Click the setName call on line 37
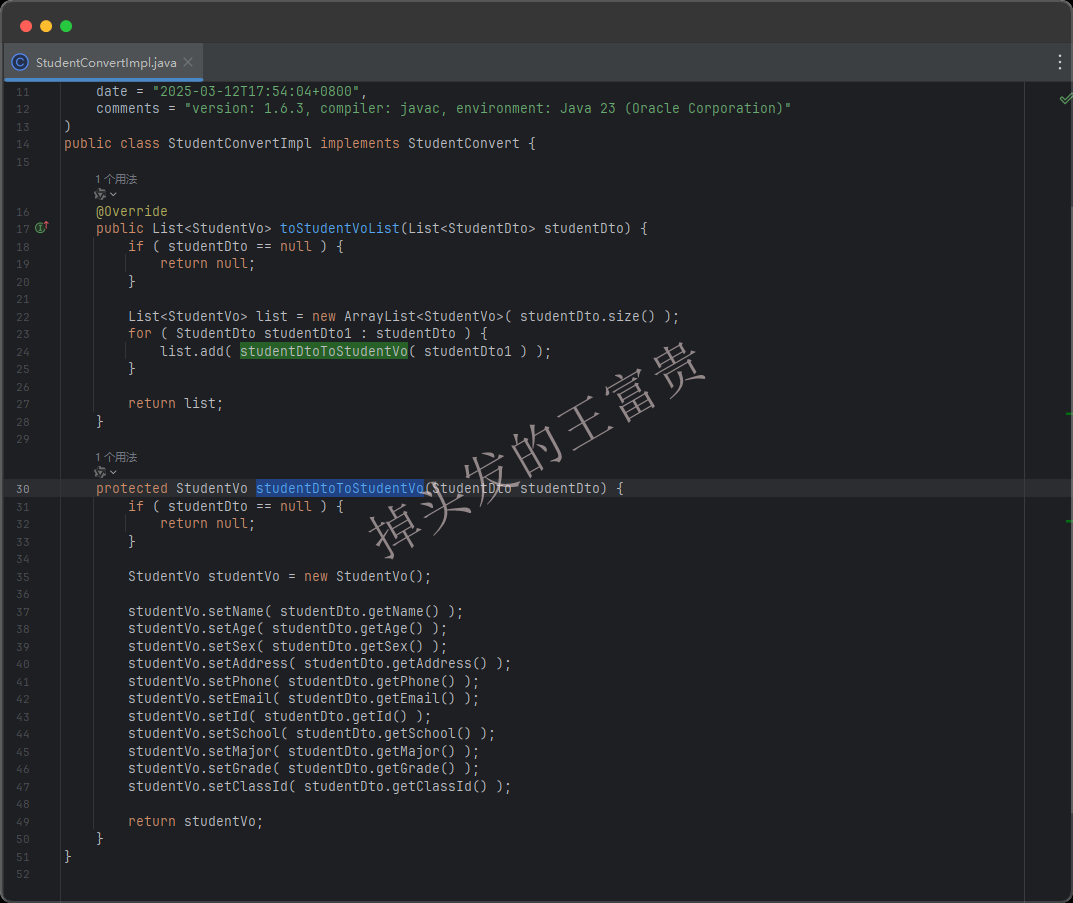 pyautogui.click(x=295, y=612)
